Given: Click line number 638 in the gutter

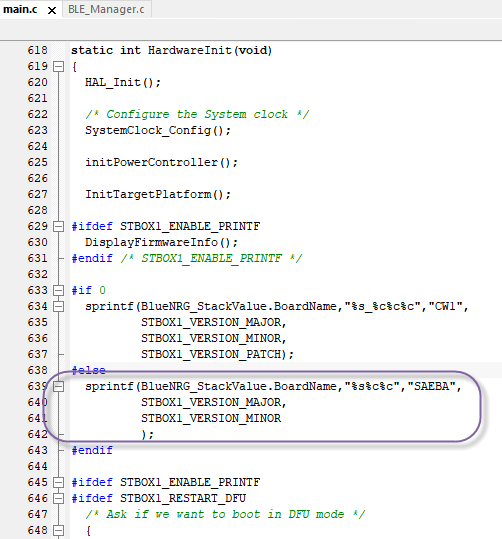Looking at the screenshot, I should (37, 370).
